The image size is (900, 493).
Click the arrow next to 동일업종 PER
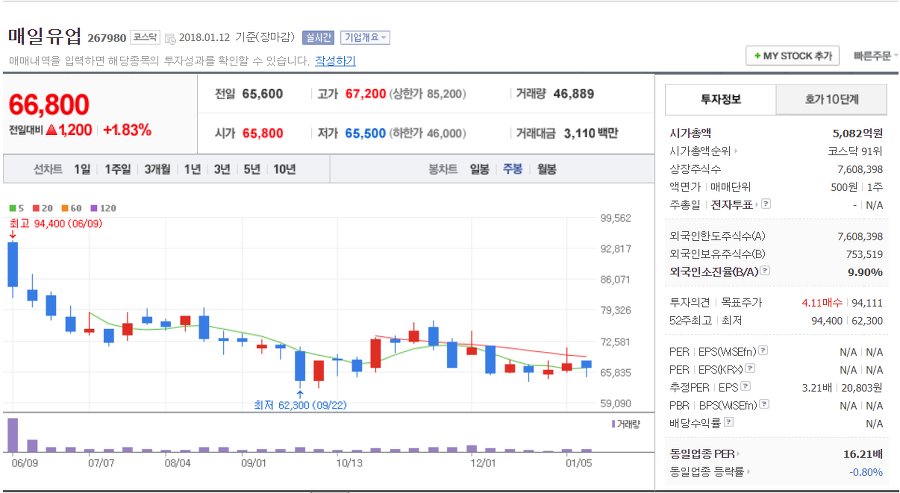click(738, 455)
